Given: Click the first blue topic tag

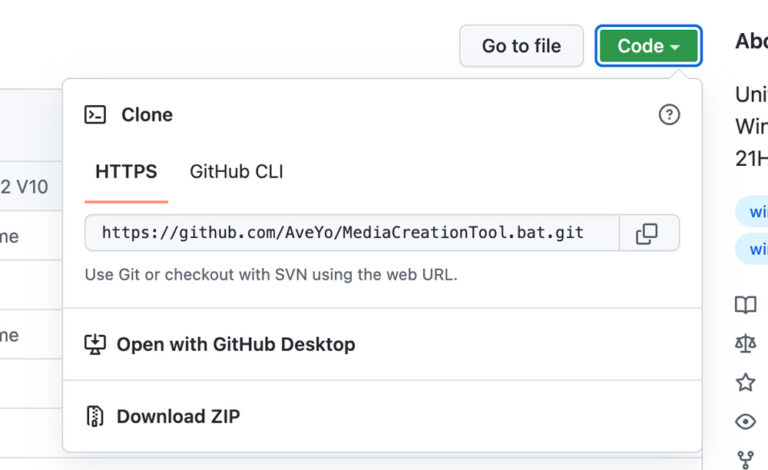Looking at the screenshot, I should (754, 211).
